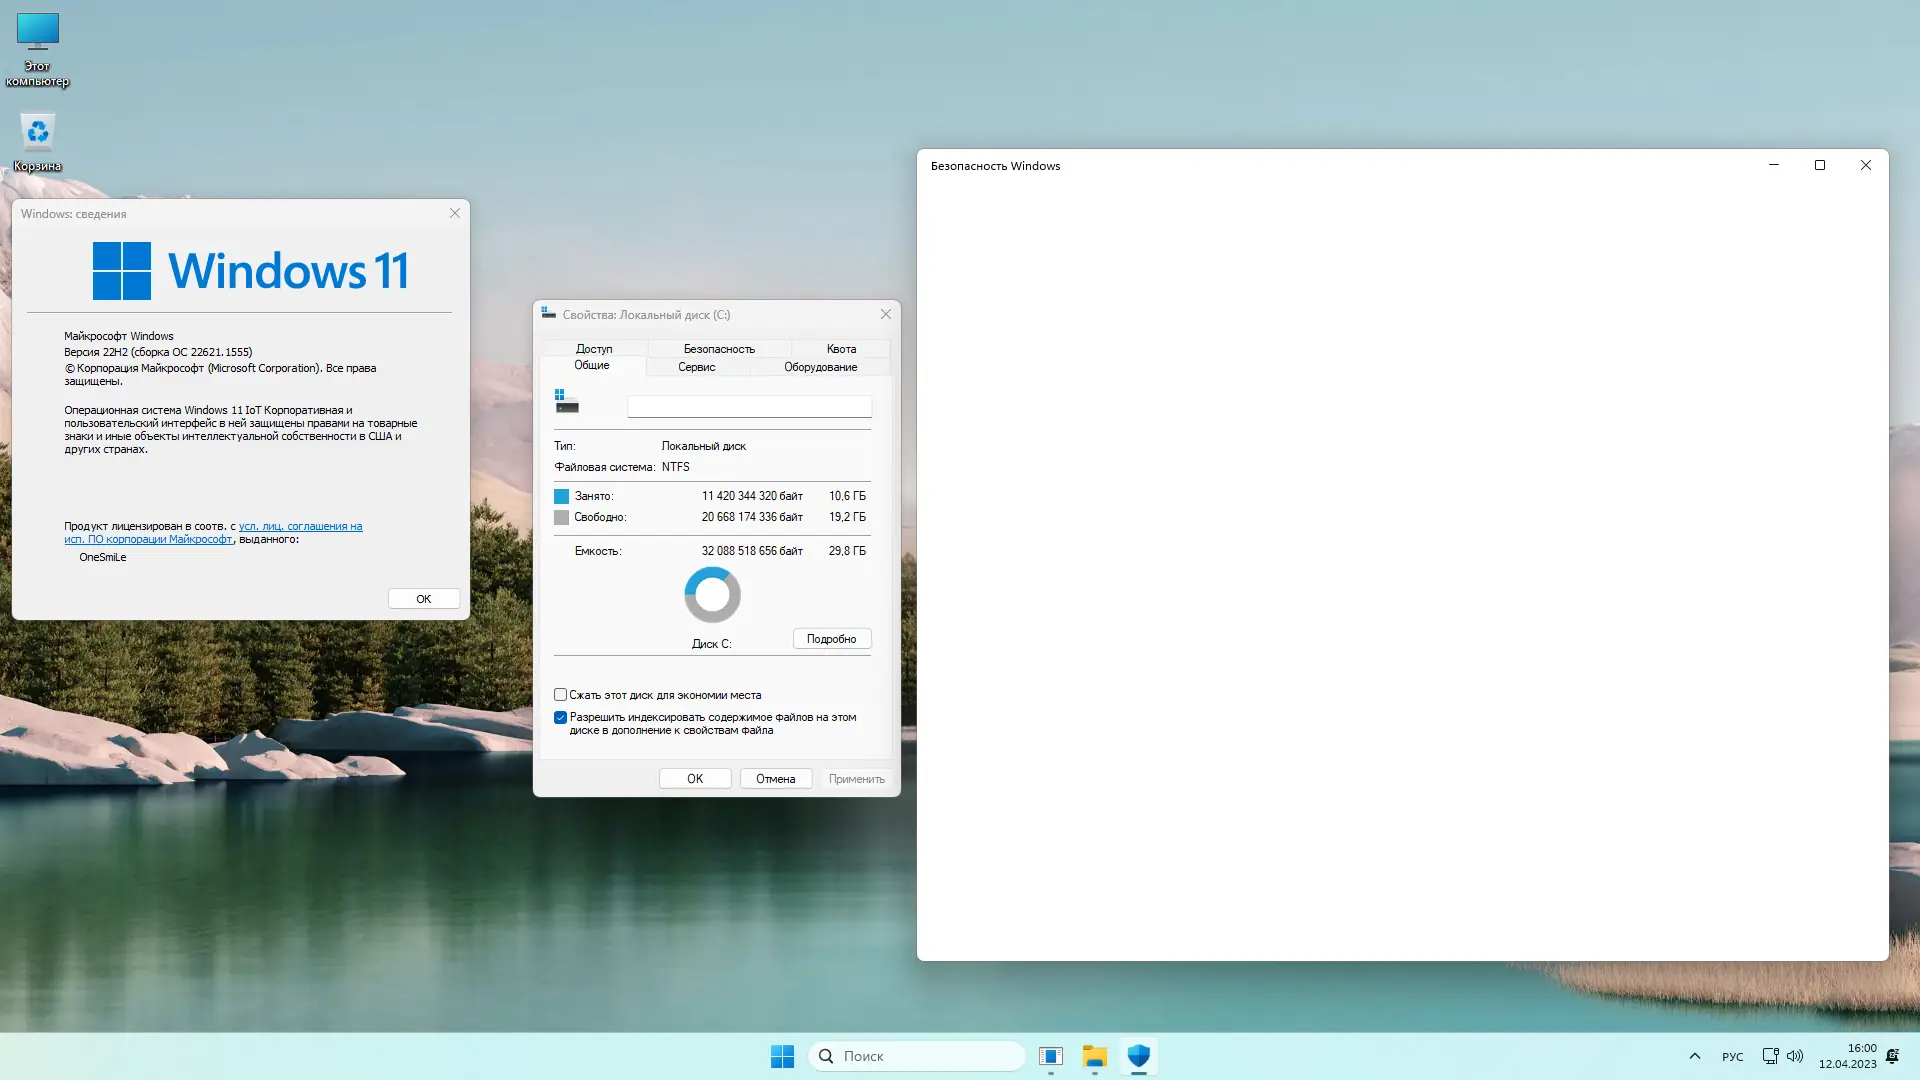The width and height of the screenshot is (1920, 1080).
Task: Click the disk label text field
Action: coord(749,406)
